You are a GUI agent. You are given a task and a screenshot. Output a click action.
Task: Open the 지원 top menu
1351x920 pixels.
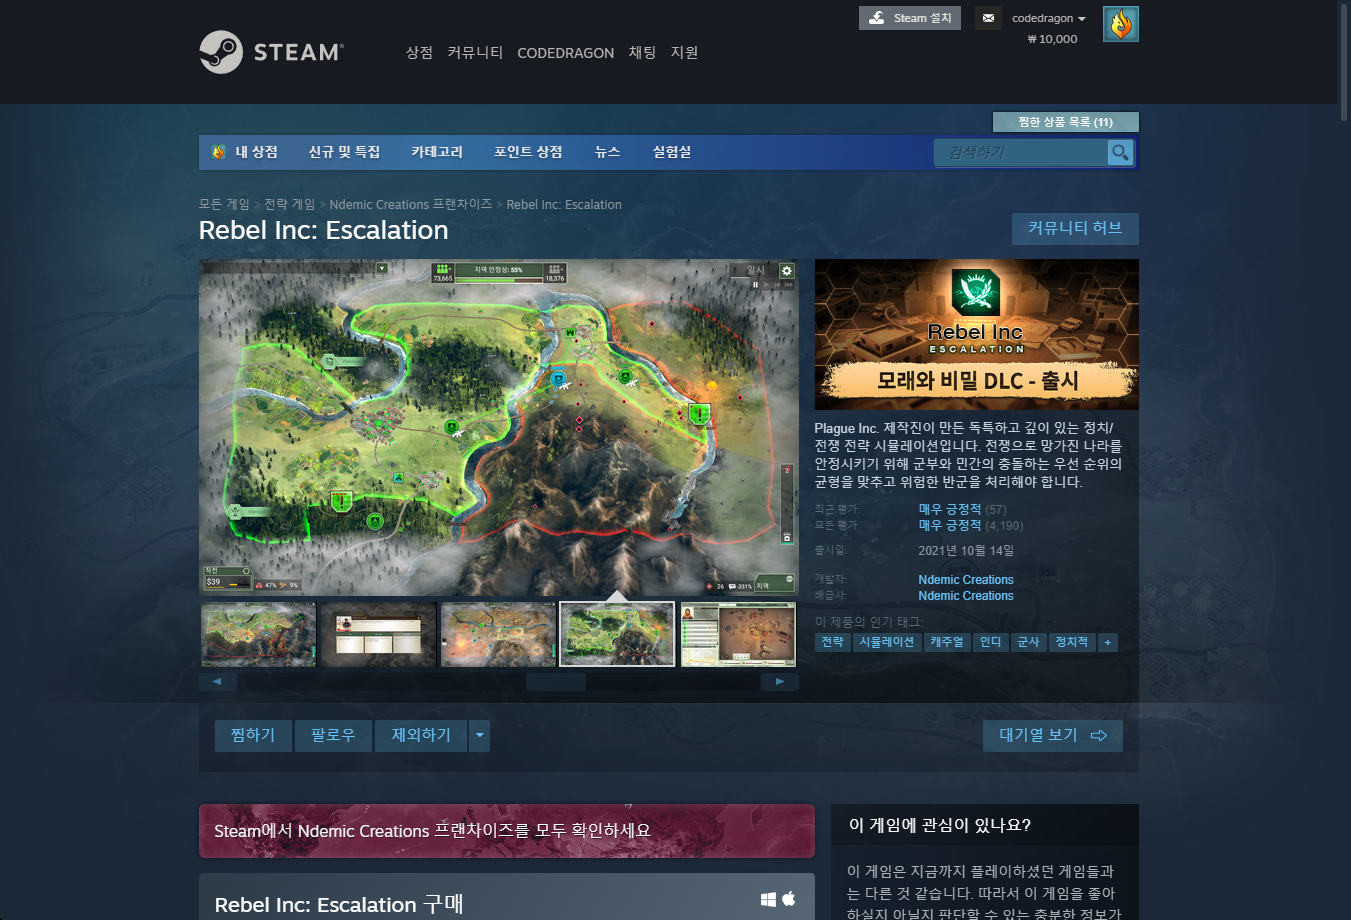point(684,52)
